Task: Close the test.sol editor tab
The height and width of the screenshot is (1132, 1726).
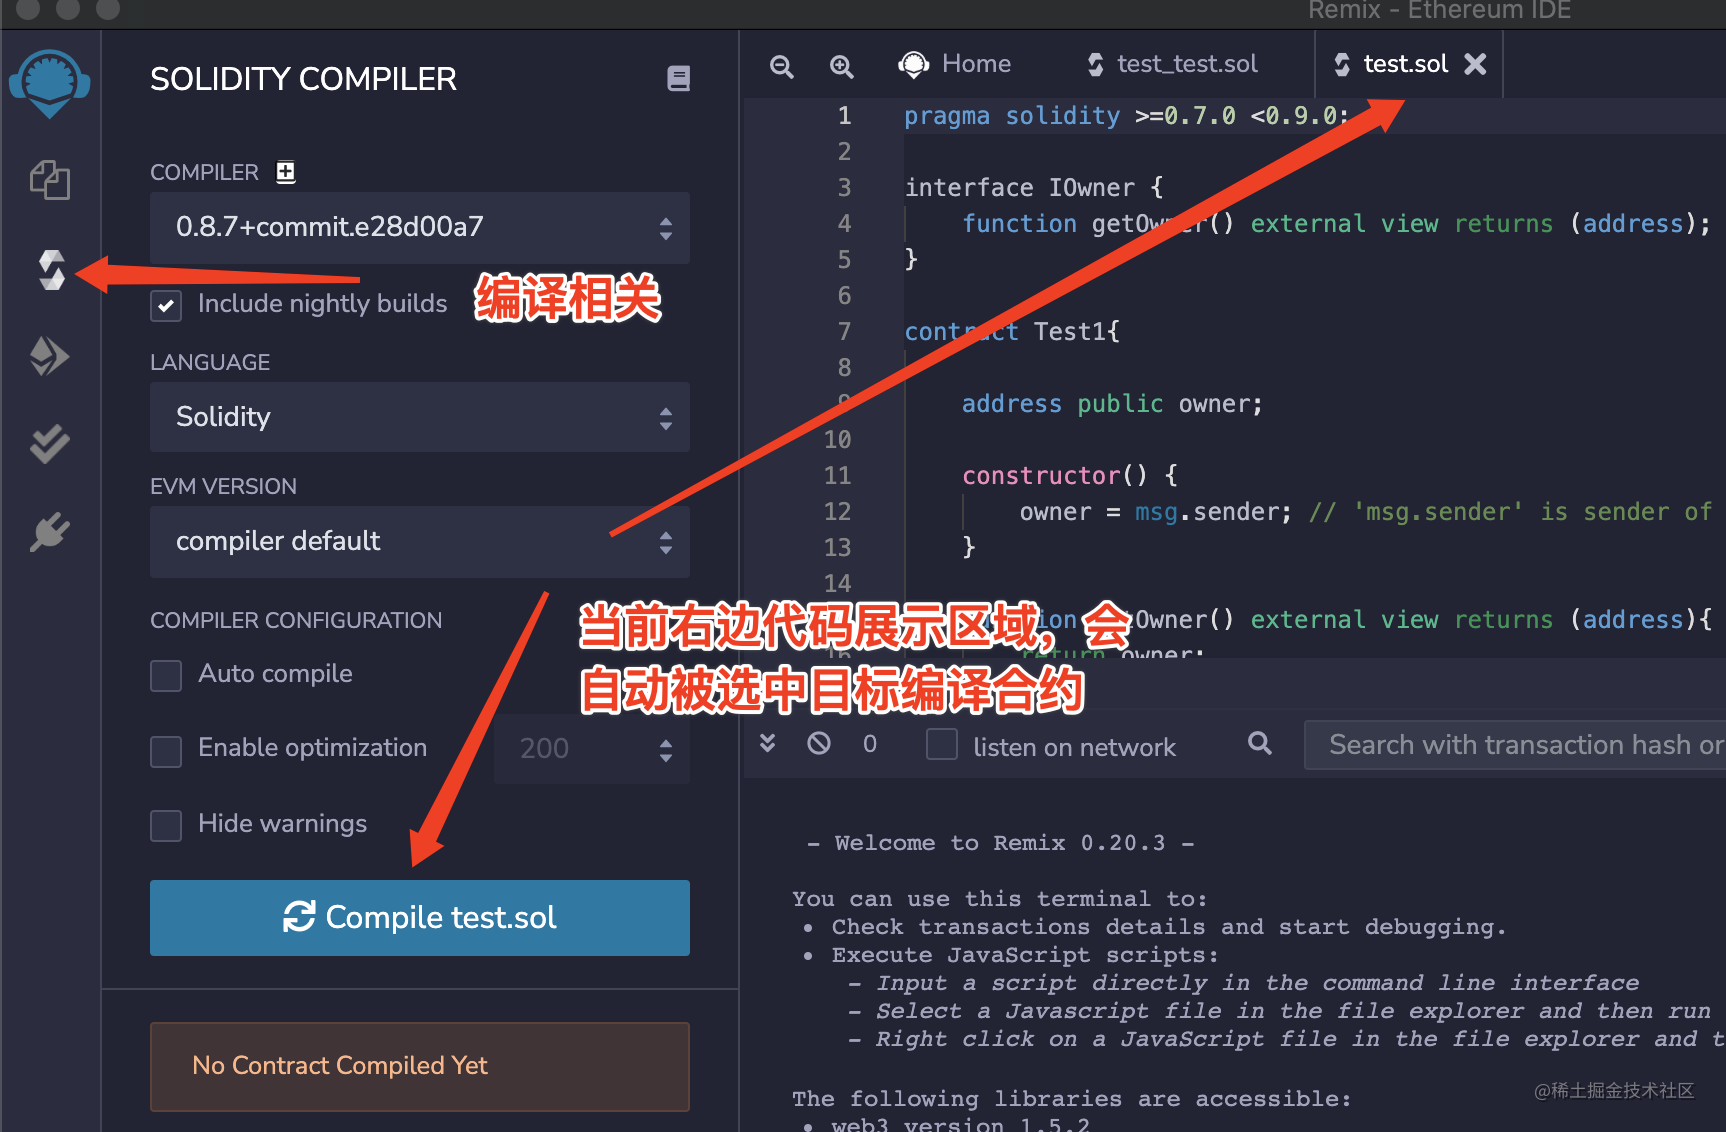Action: click(x=1475, y=63)
